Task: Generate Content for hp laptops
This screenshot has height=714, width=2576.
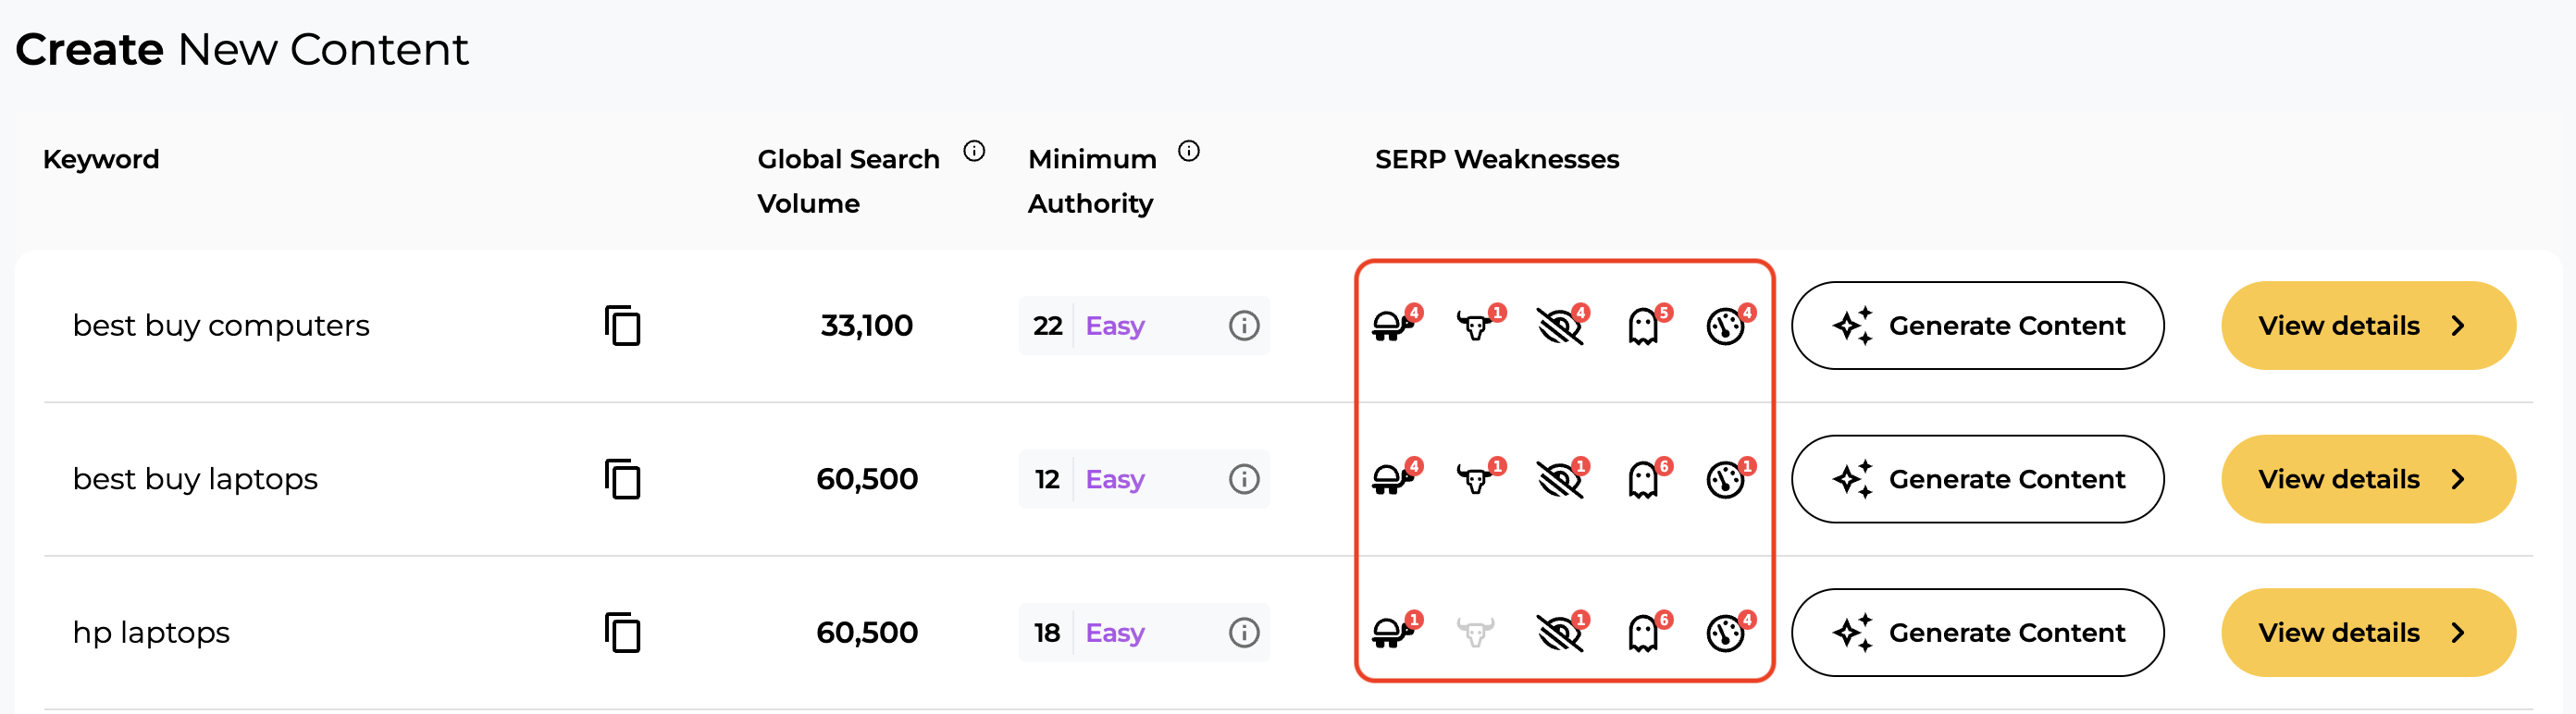Action: (x=1977, y=633)
